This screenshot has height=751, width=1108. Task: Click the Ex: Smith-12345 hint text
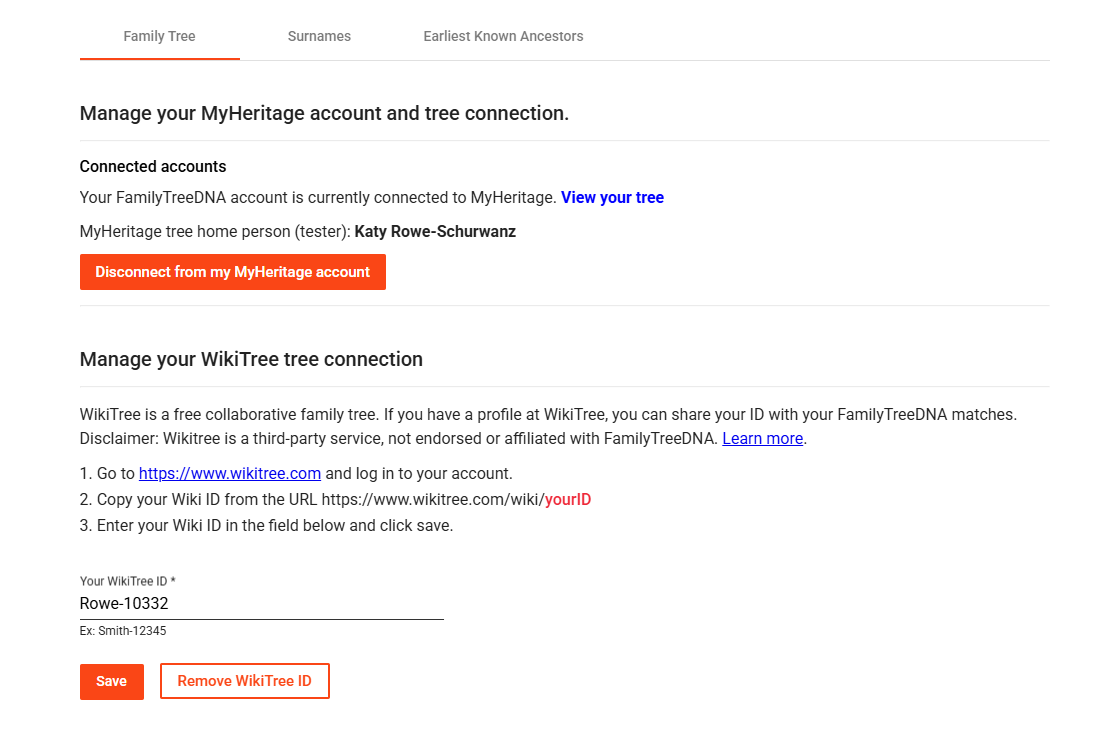point(123,631)
